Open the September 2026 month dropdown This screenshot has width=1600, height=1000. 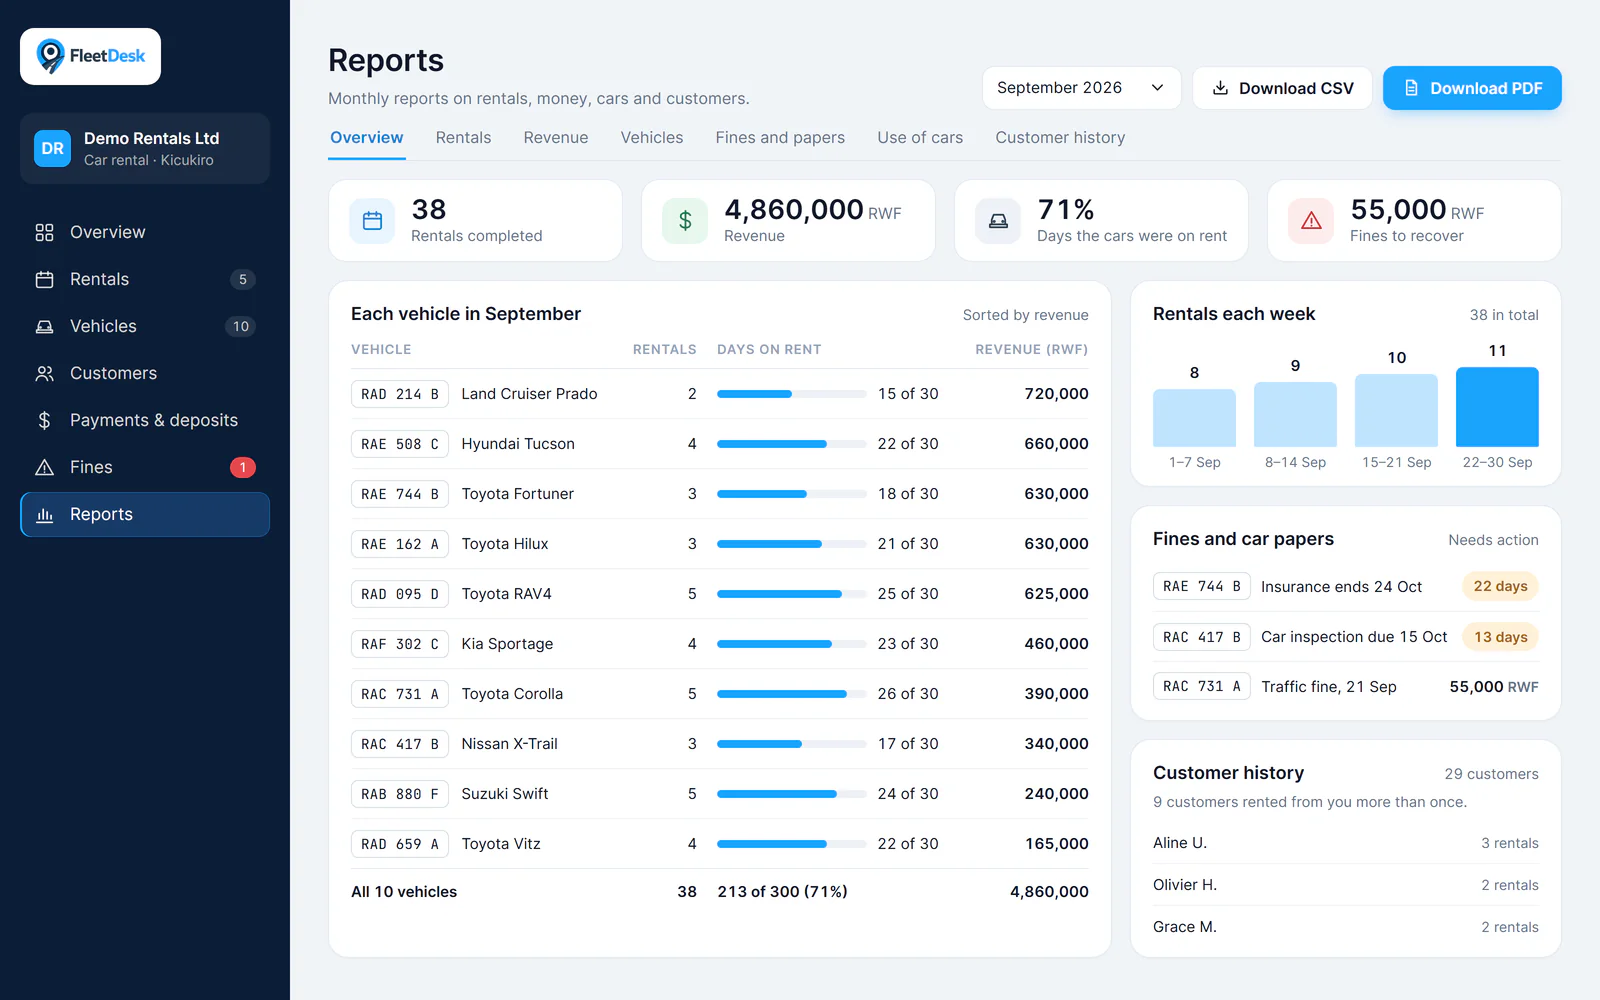pyautogui.click(x=1081, y=88)
